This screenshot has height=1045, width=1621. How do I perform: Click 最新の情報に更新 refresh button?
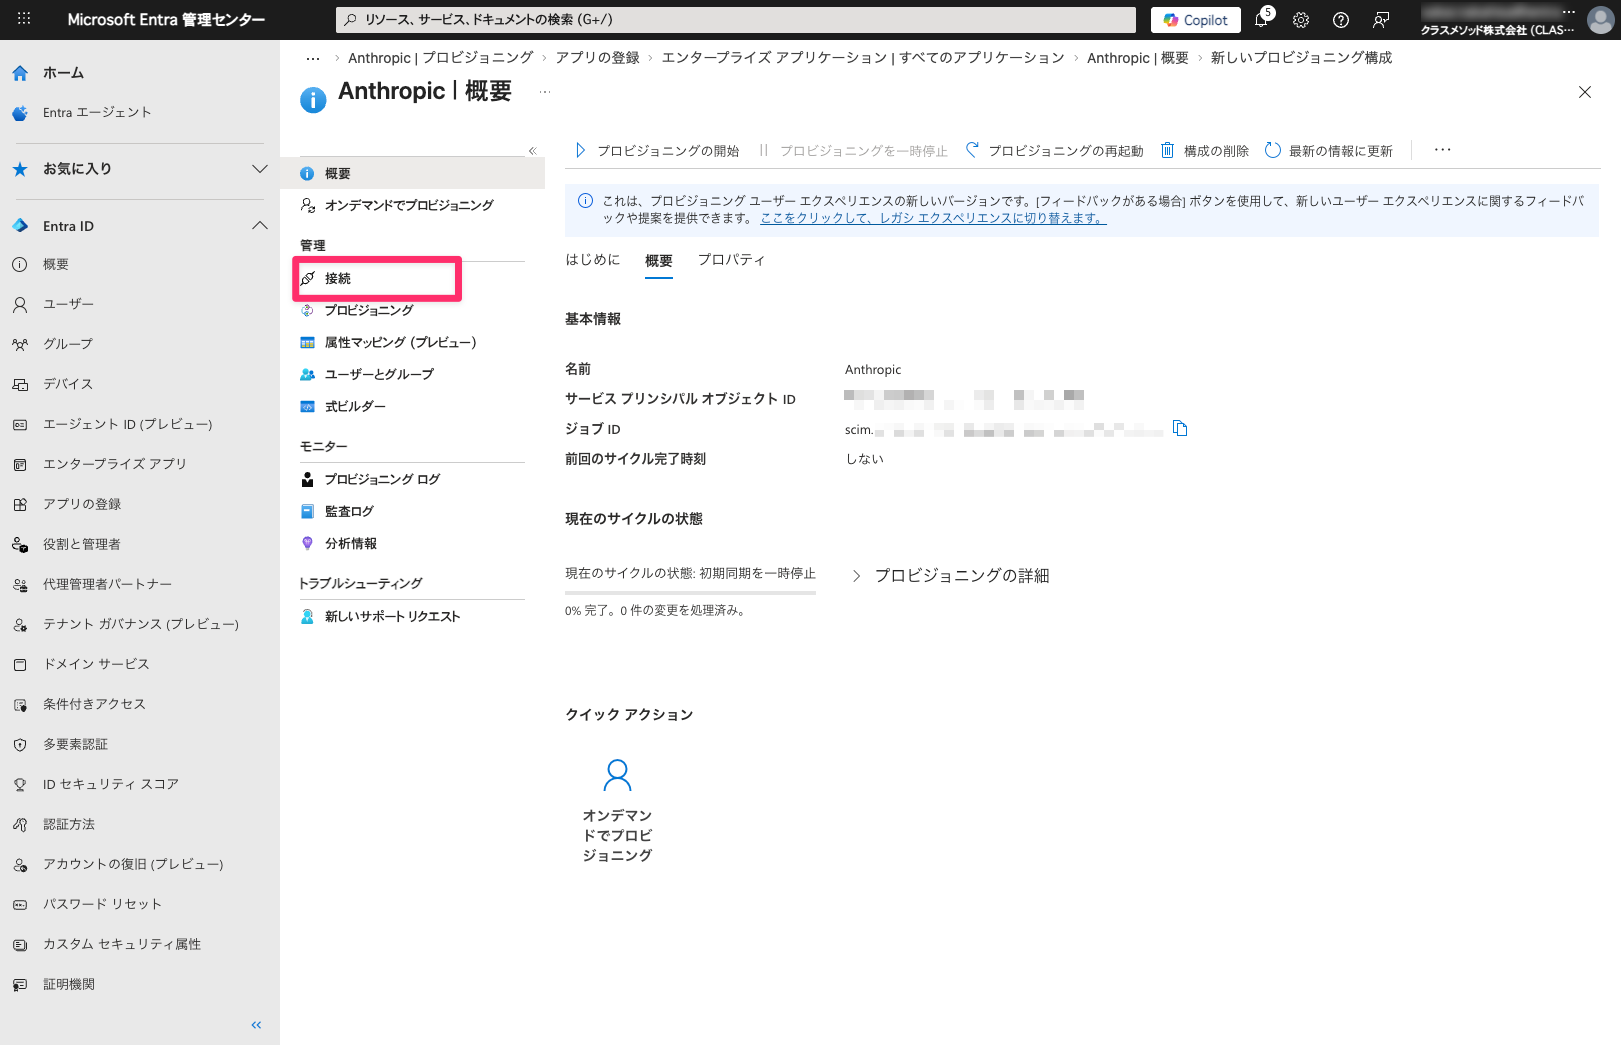click(x=1329, y=151)
